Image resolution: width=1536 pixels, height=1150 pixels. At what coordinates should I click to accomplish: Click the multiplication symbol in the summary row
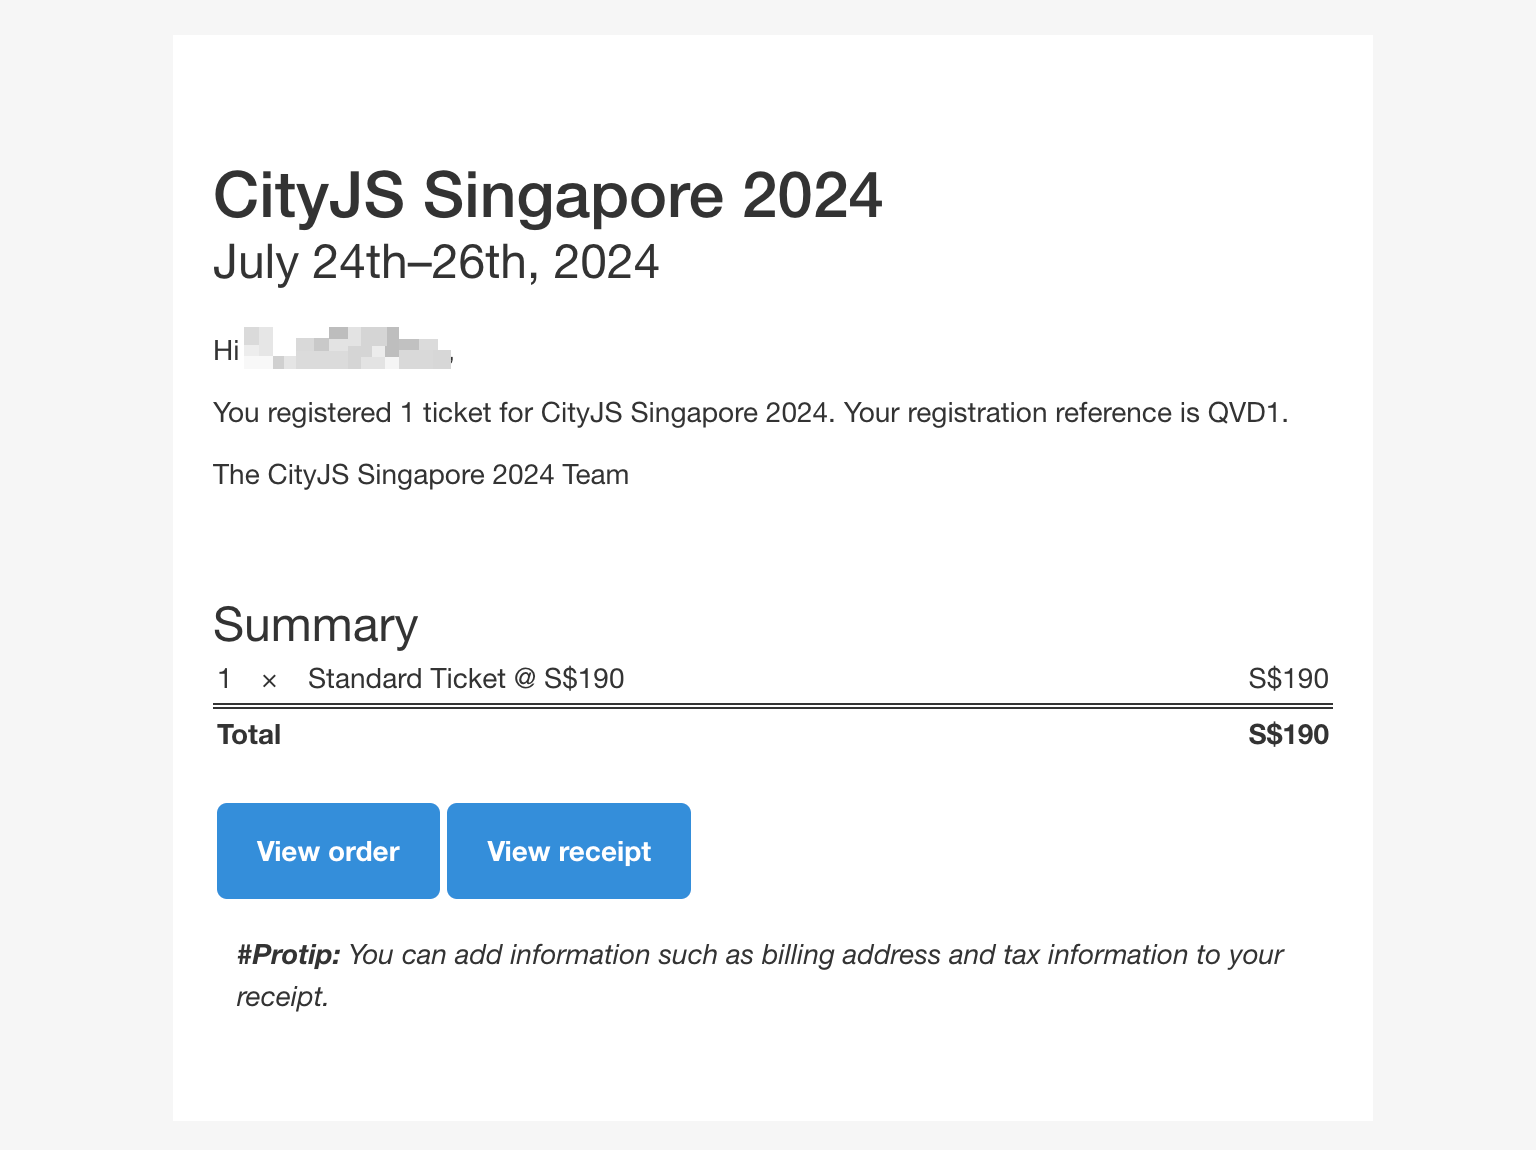[268, 680]
